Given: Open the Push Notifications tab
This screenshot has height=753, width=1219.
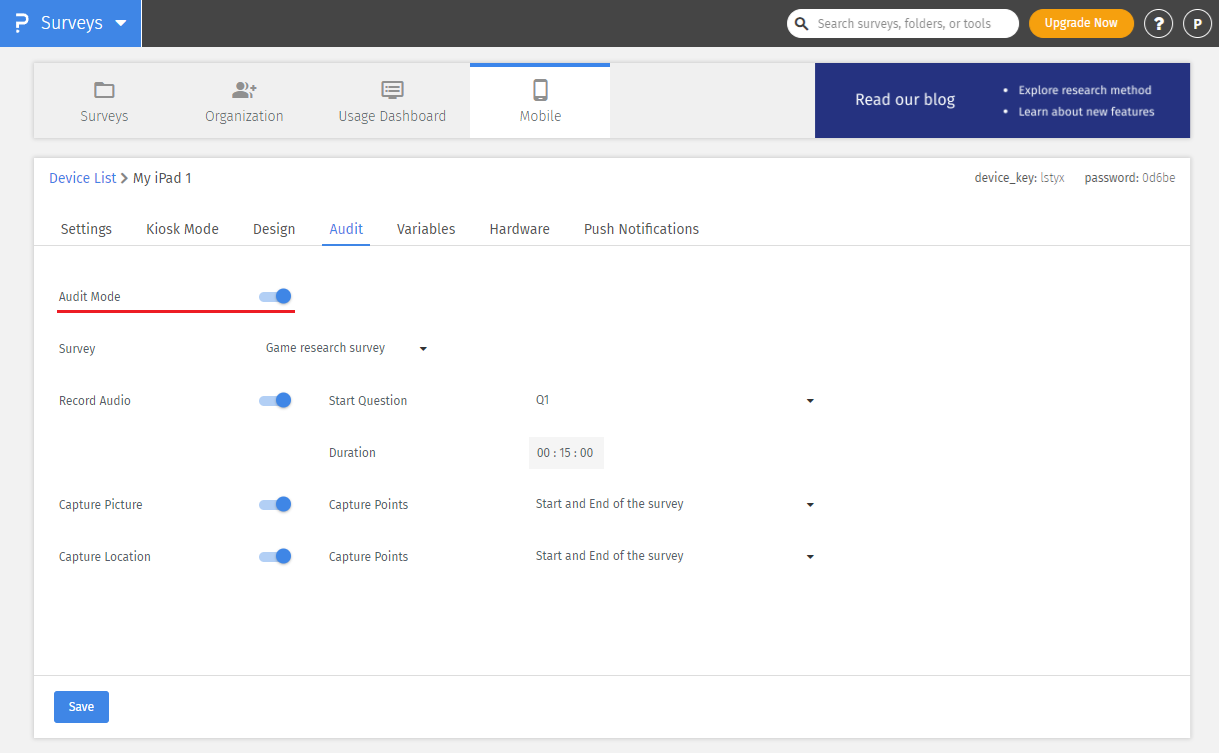Looking at the screenshot, I should (641, 229).
